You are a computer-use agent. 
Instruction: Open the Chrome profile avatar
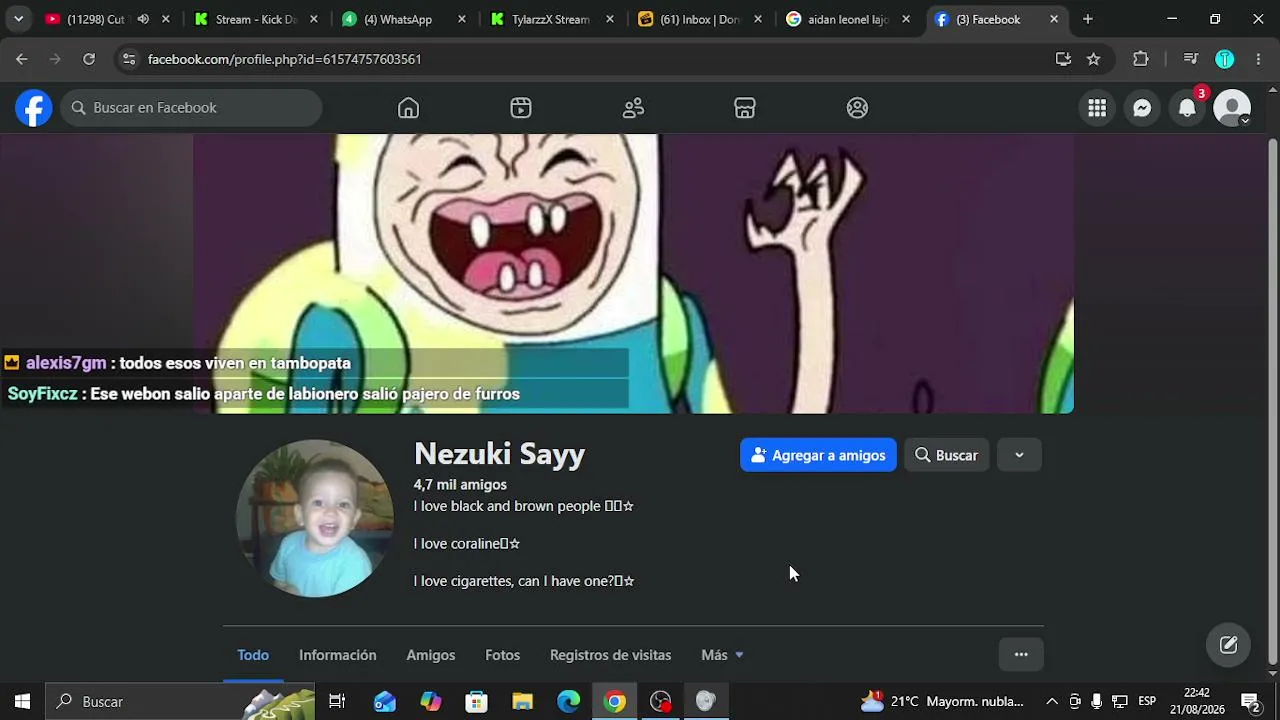point(1224,59)
